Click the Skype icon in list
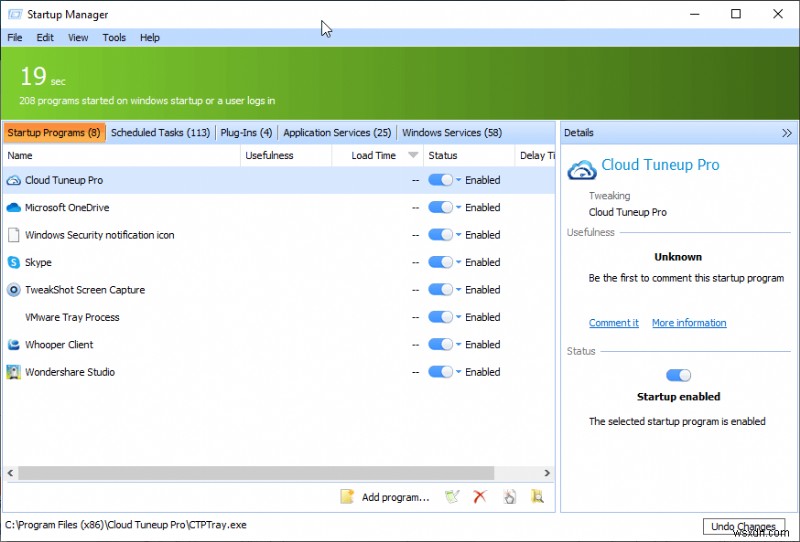This screenshot has width=800, height=542. 14,262
